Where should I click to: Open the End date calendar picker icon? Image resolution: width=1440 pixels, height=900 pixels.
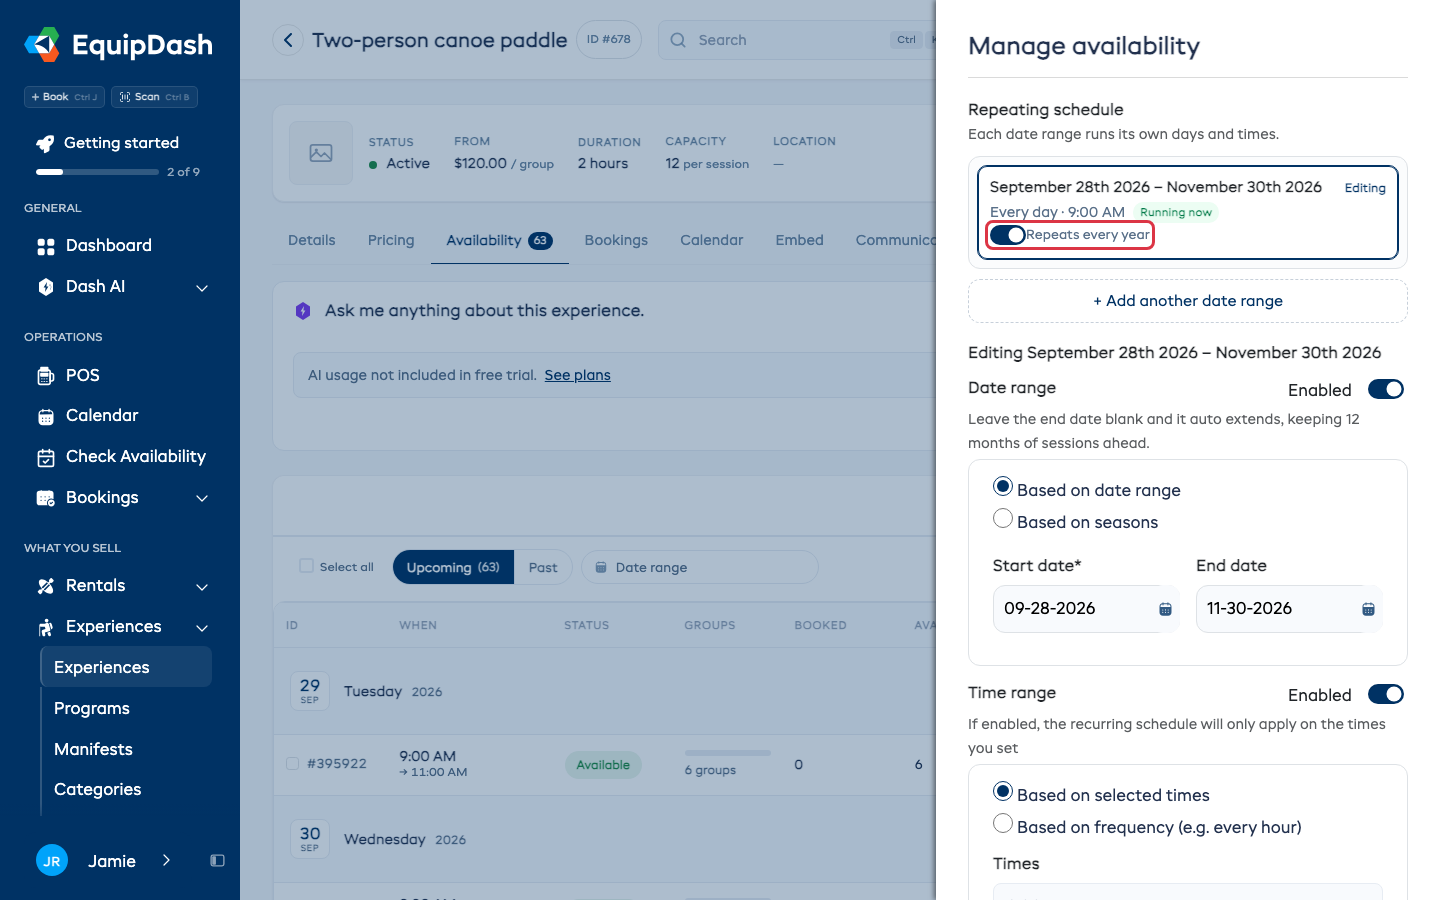(x=1368, y=609)
